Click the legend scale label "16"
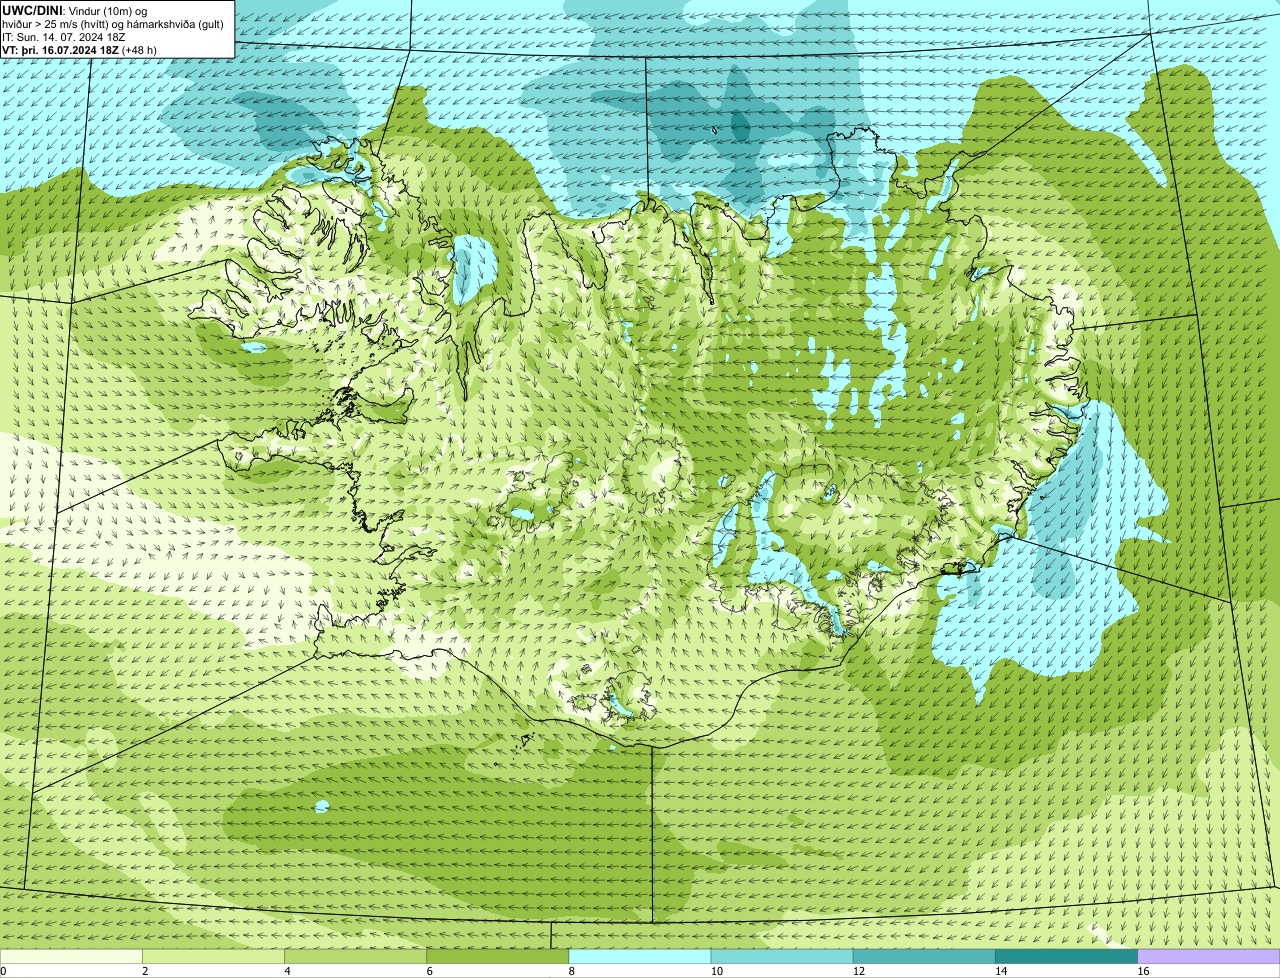 (x=1144, y=971)
